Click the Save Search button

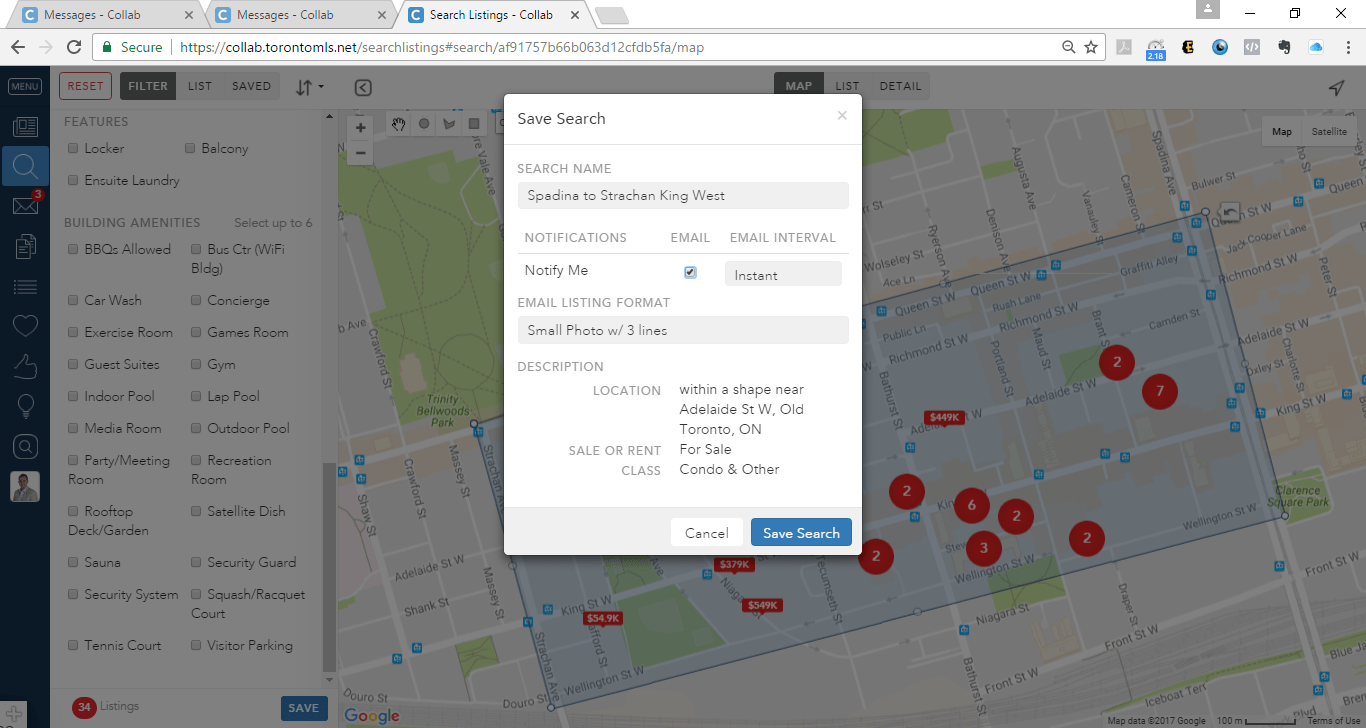tap(801, 533)
